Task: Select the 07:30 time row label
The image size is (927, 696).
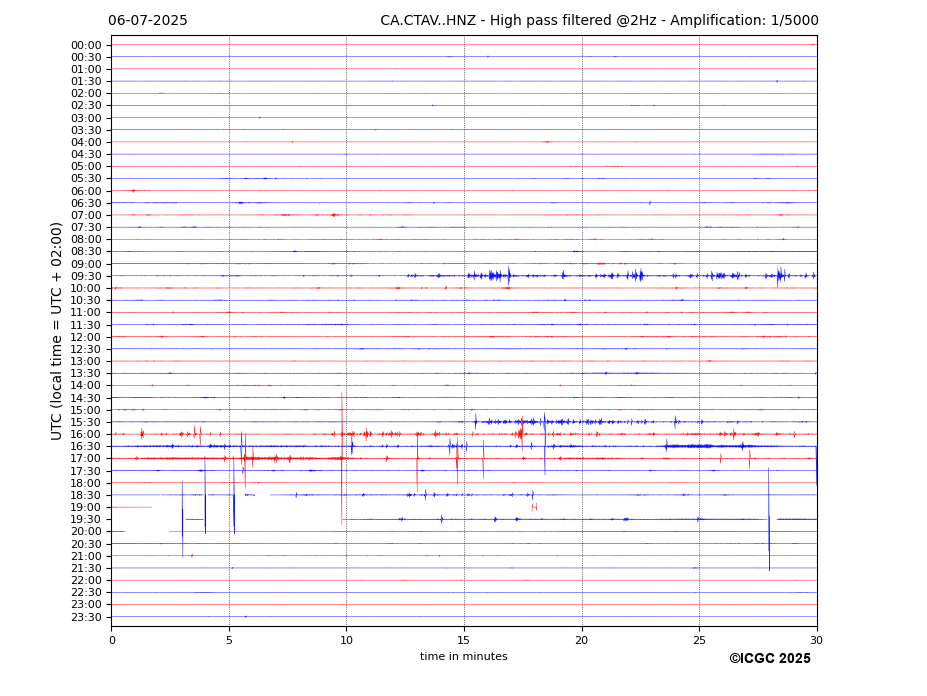Action: pos(86,228)
